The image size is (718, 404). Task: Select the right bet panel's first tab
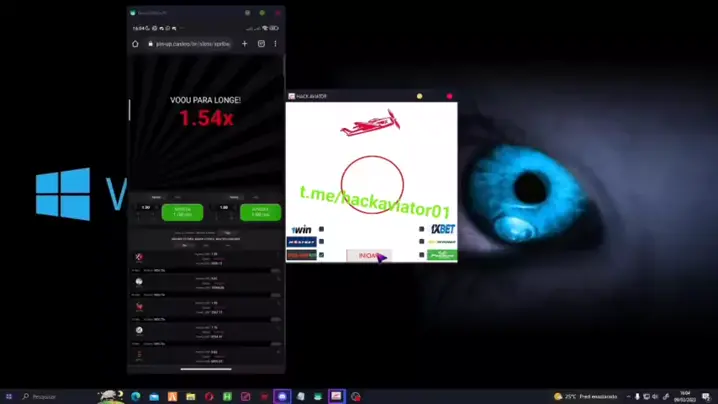pyautogui.click(x=234, y=197)
